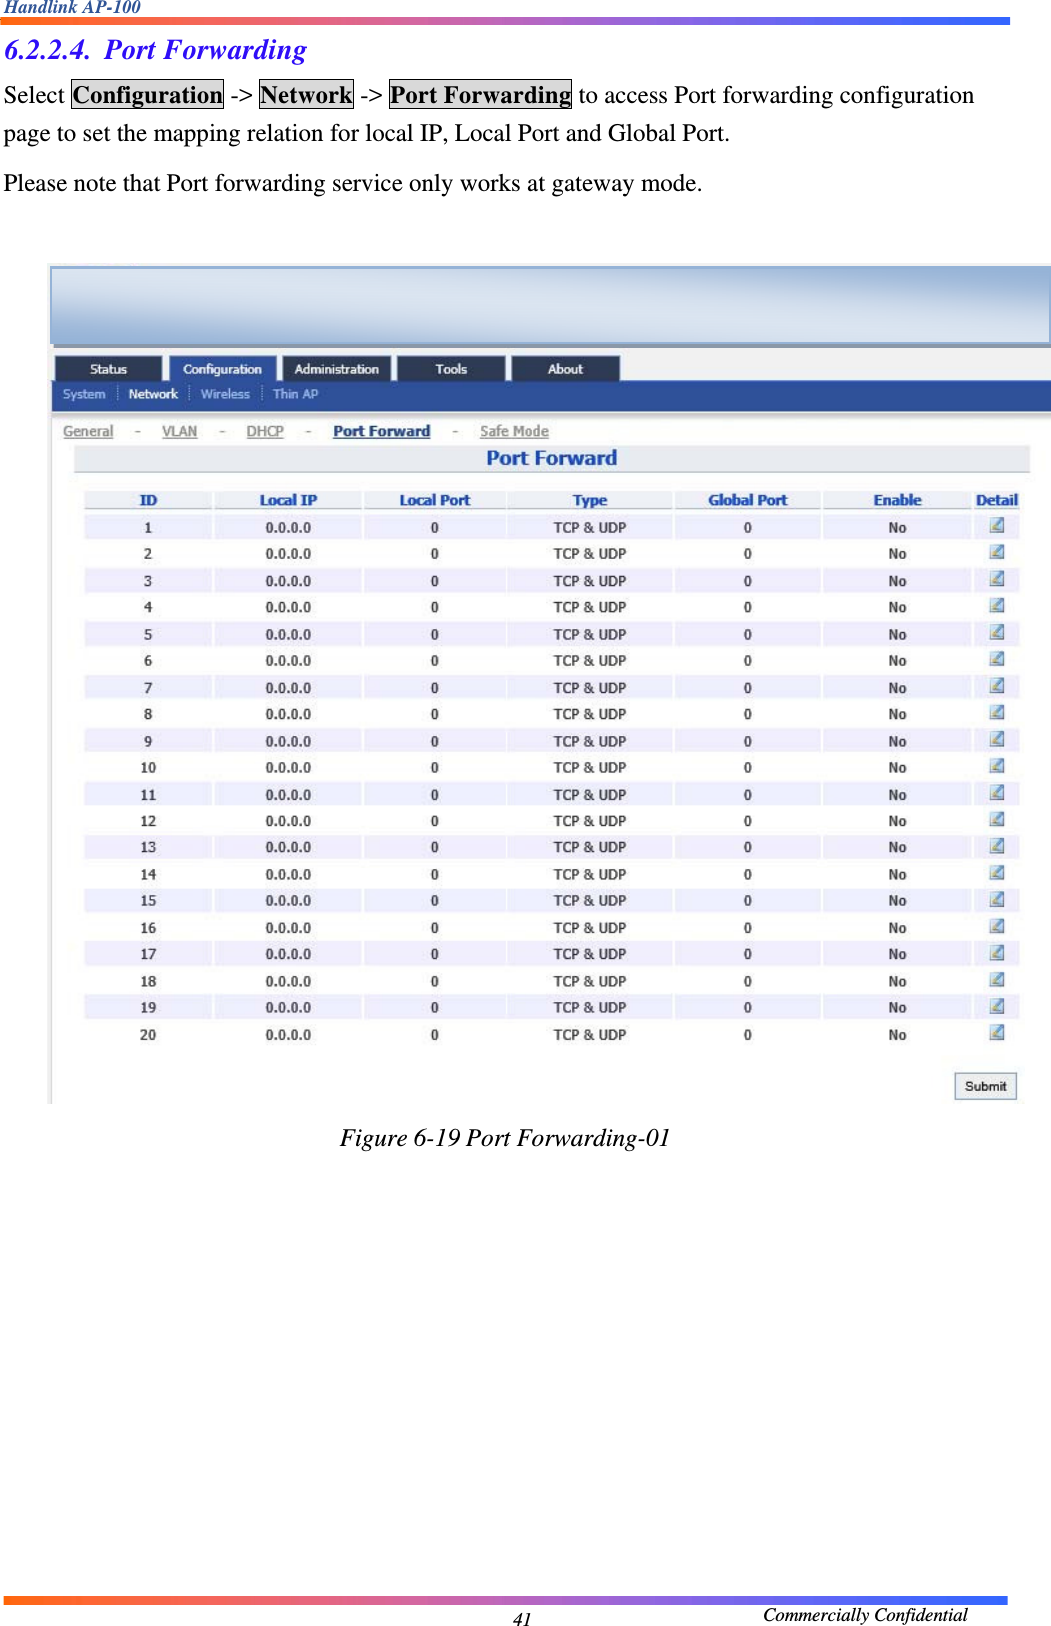
Task: Open detail edit icon for row 10
Action: click(x=997, y=766)
